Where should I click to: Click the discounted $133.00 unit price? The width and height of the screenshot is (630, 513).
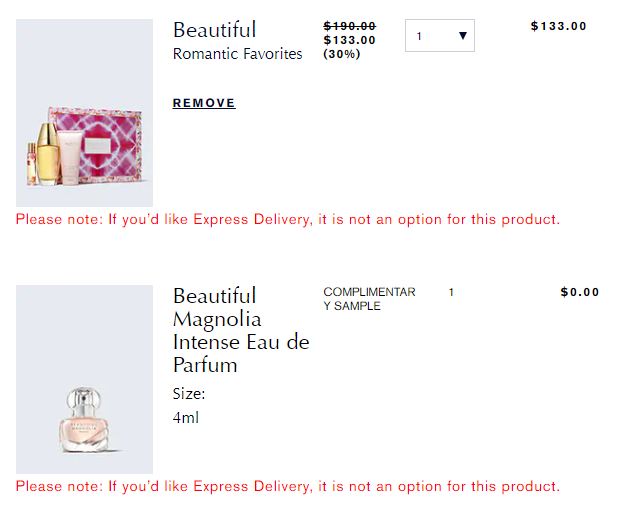pos(350,40)
